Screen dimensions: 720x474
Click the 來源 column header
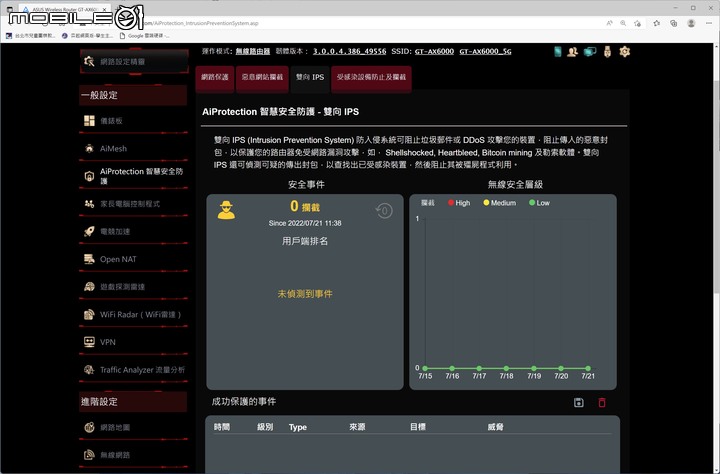click(x=357, y=427)
